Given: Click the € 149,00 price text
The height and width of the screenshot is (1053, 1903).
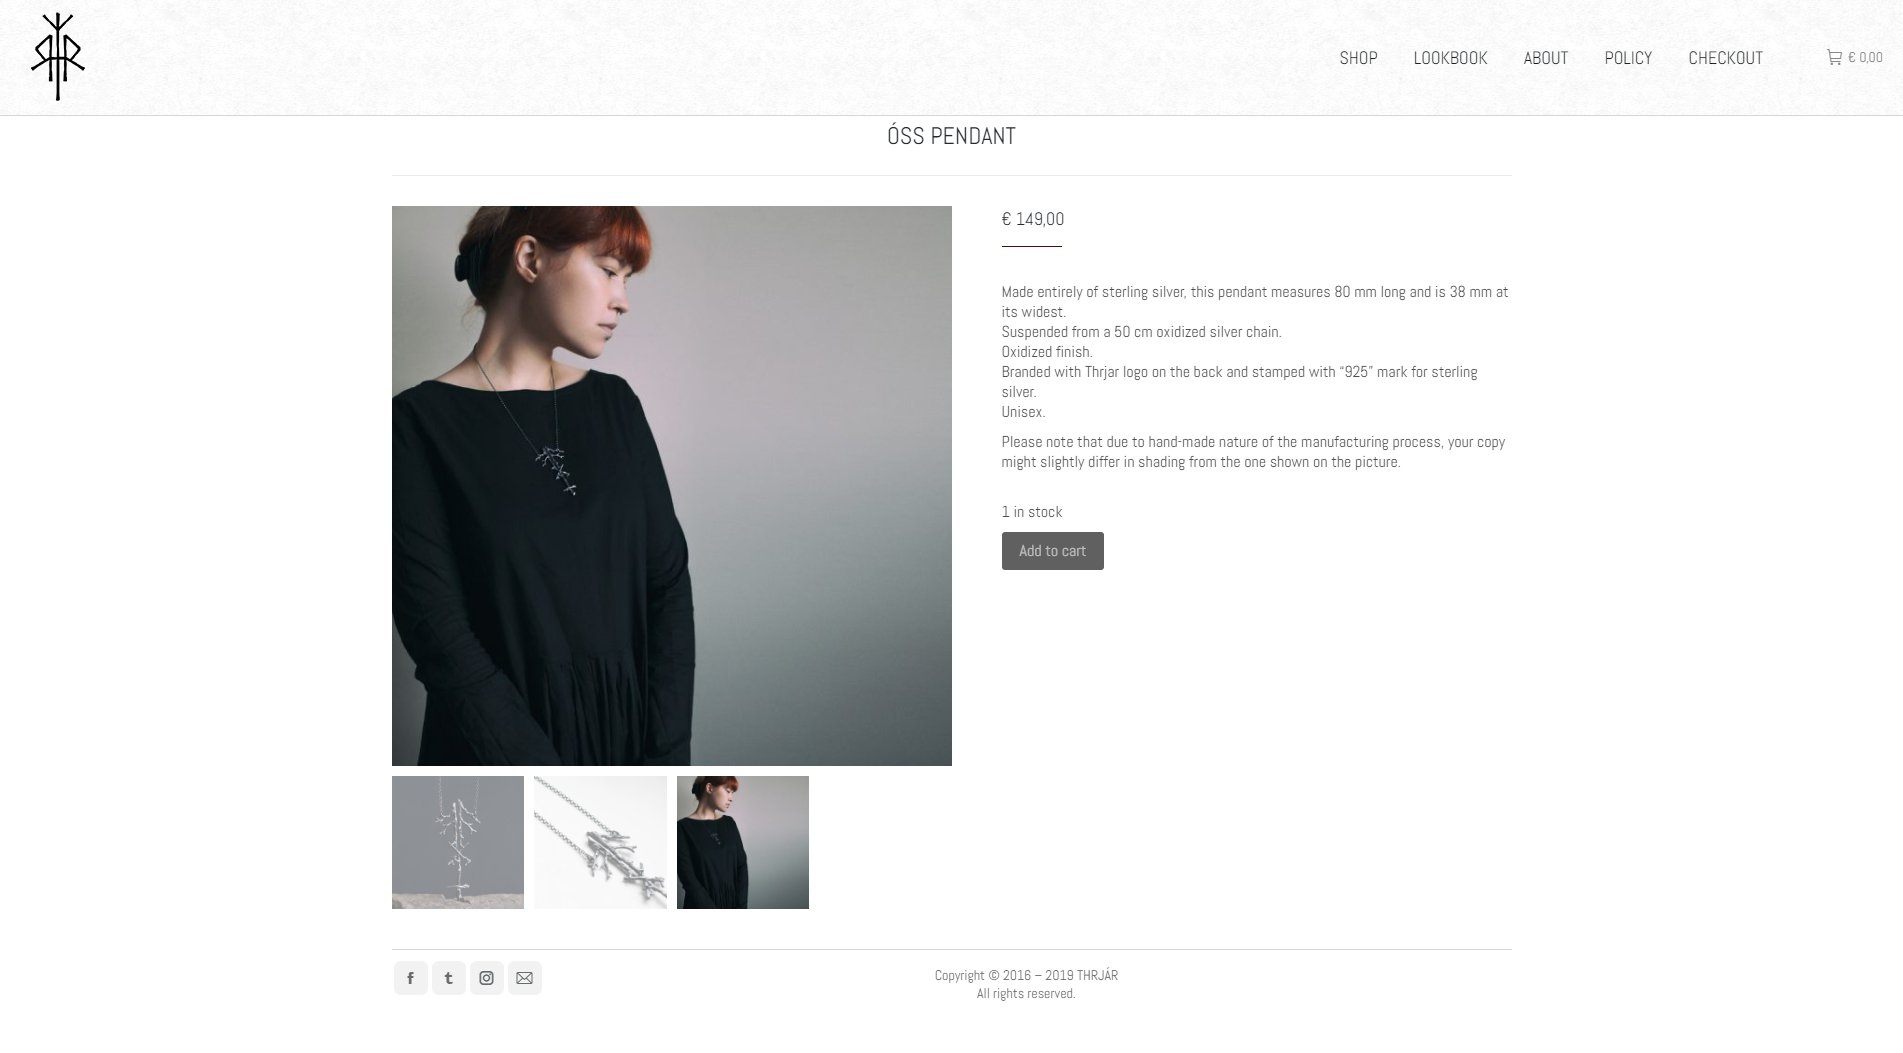Looking at the screenshot, I should point(1033,219).
